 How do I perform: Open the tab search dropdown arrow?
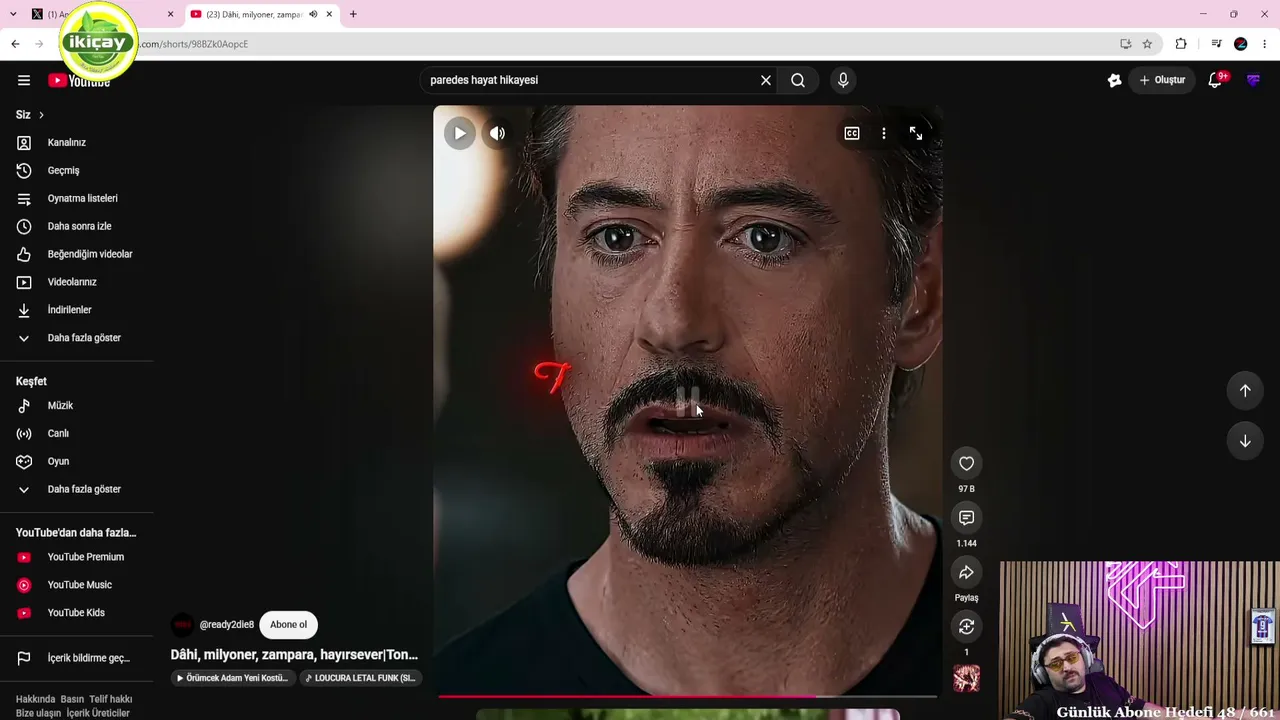(x=13, y=14)
